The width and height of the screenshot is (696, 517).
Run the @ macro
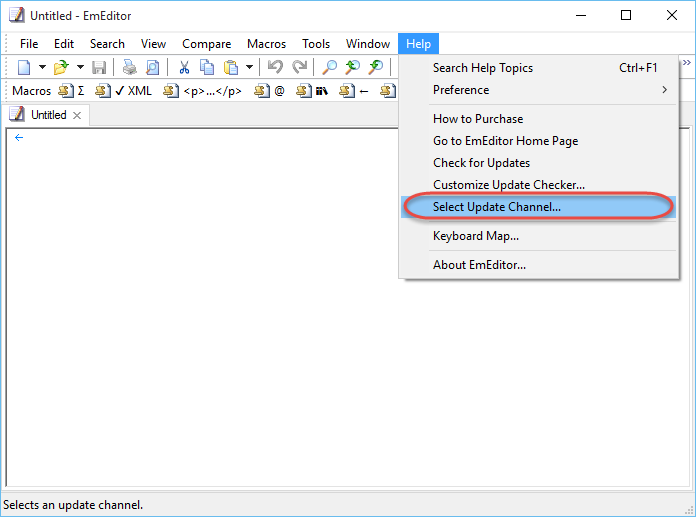tap(269, 91)
